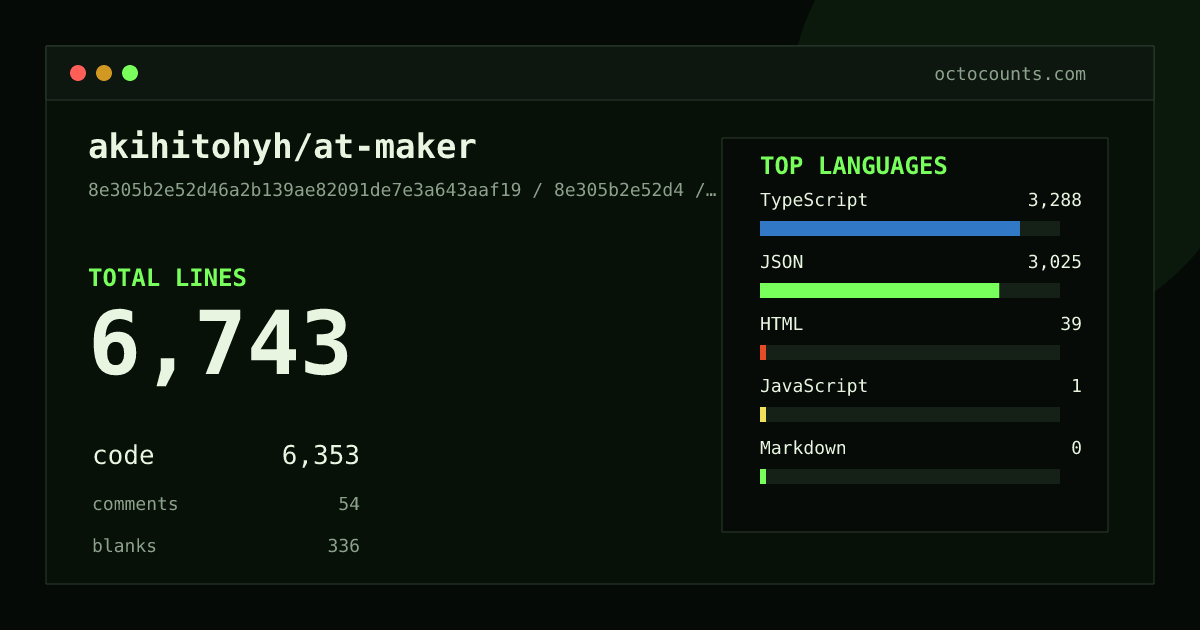
Task: Click the TOP LANGUAGES heading
Action: coord(853,166)
